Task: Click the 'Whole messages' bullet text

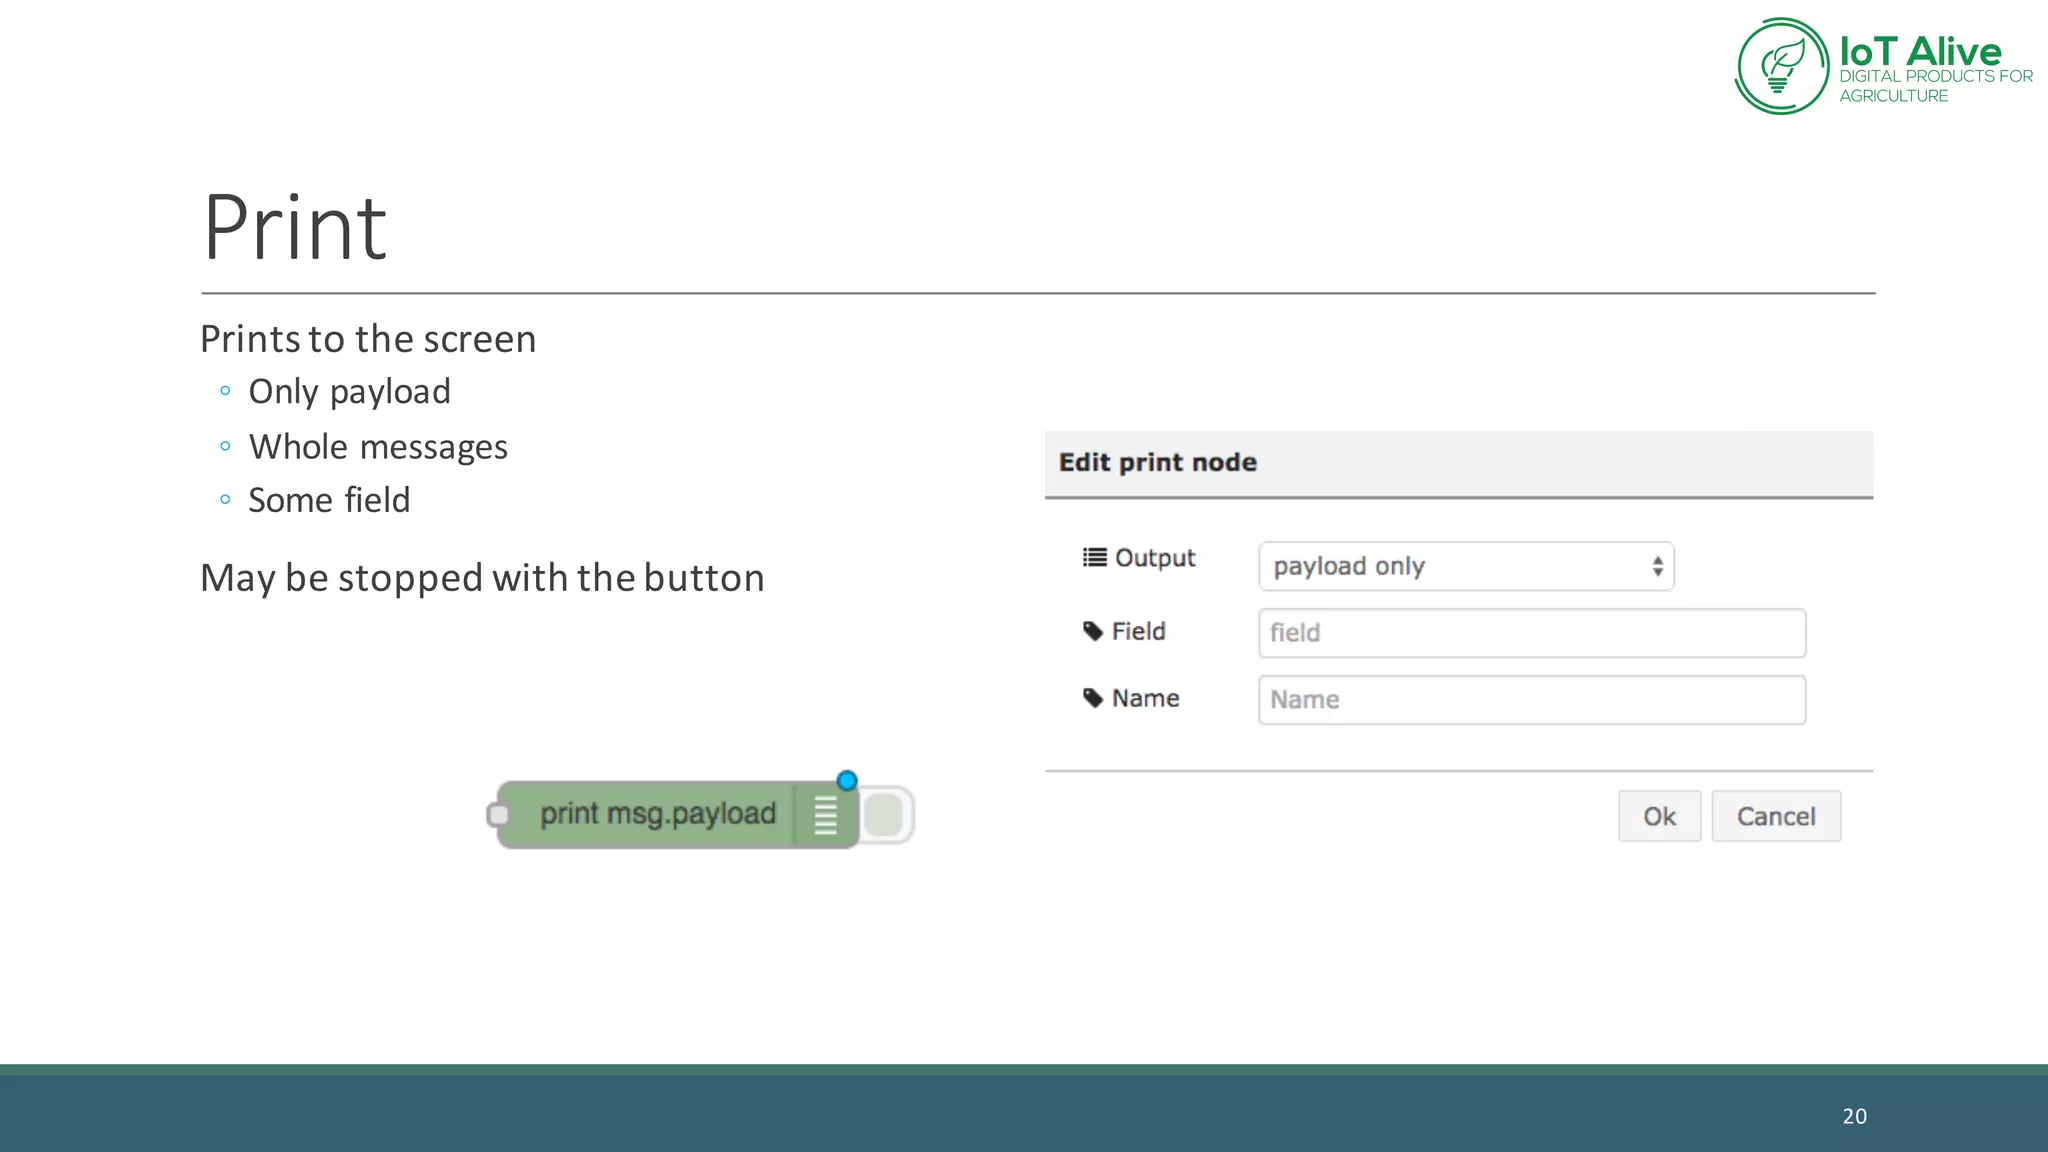Action: [x=378, y=447]
